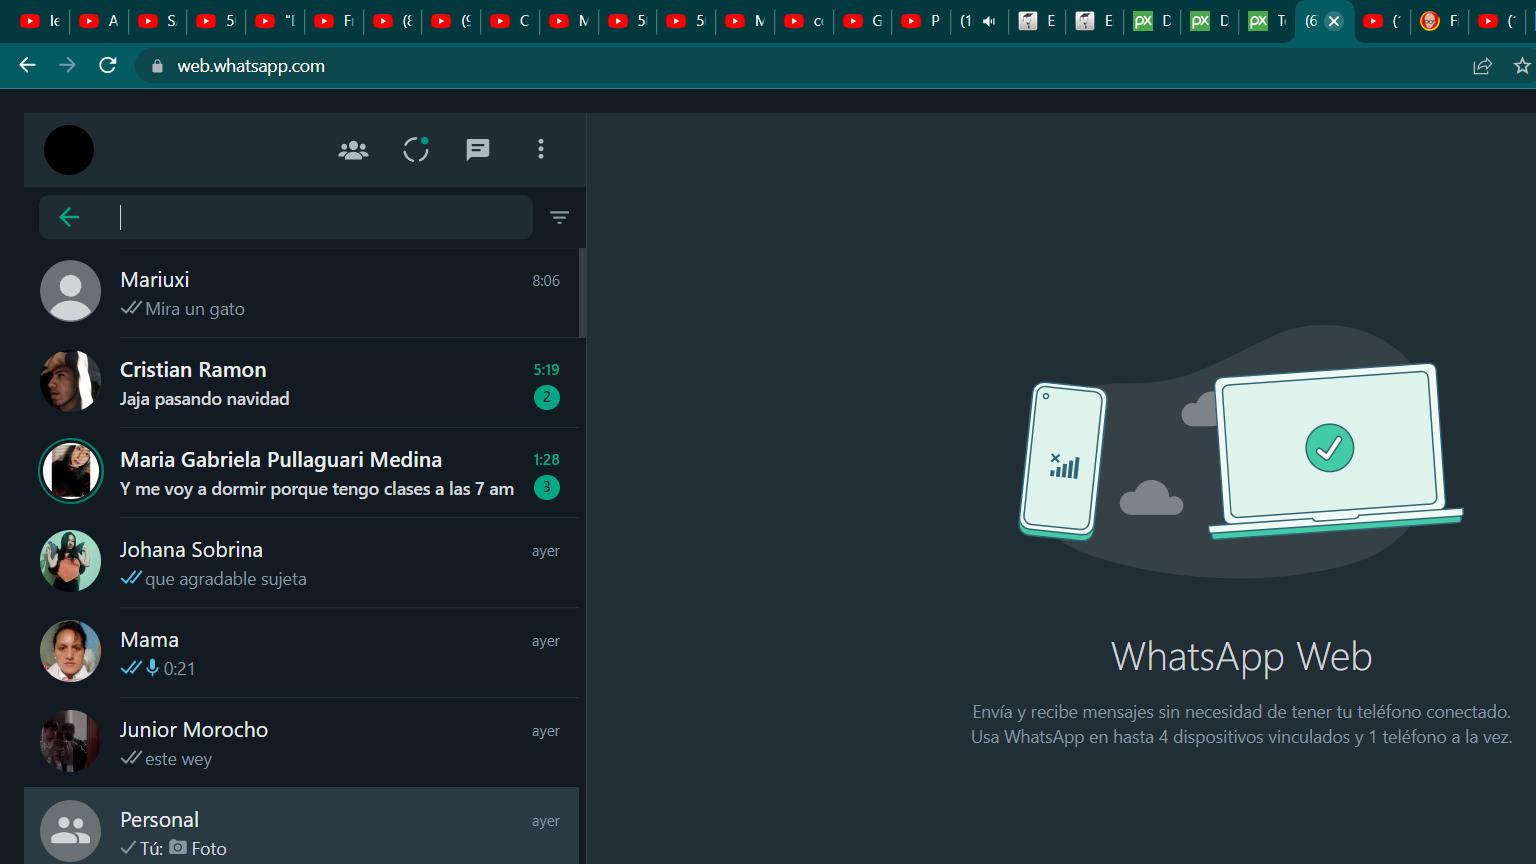Open your own profile picture
Screen dimensions: 1536x864
click(69, 150)
